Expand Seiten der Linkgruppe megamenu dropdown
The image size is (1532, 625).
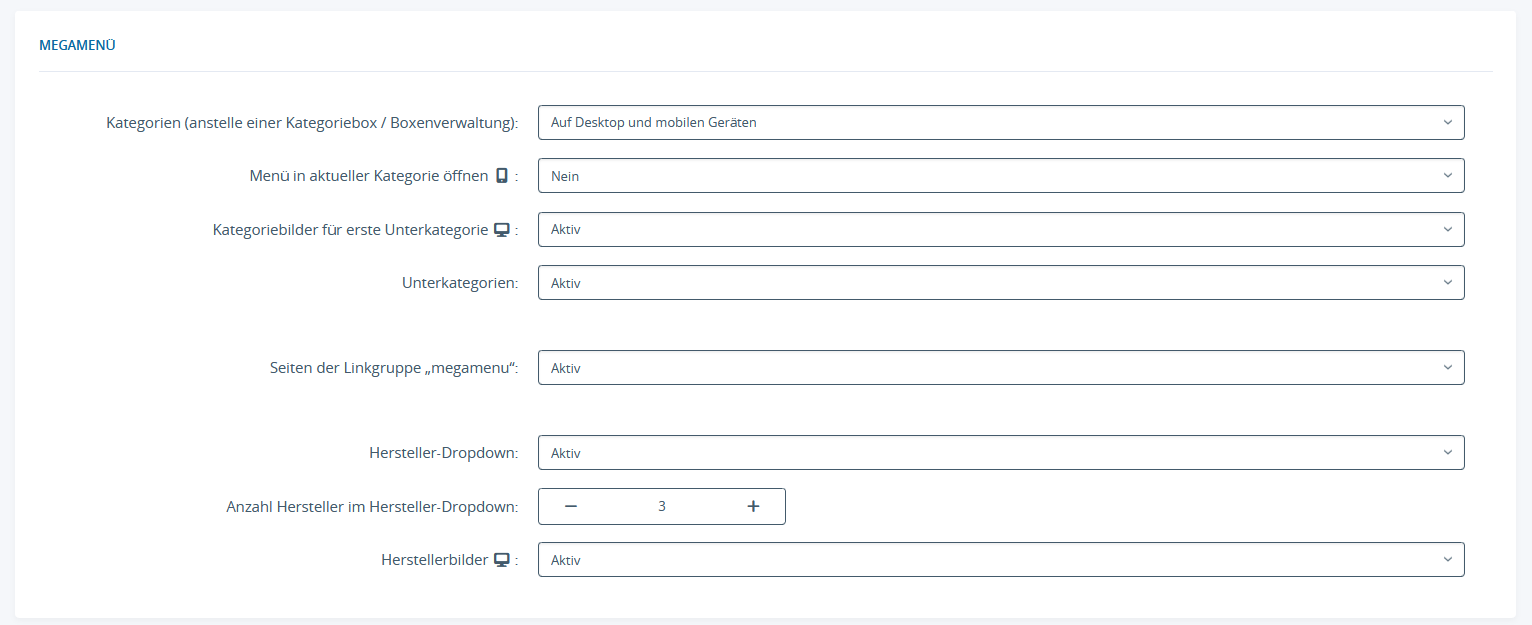(x=1001, y=368)
